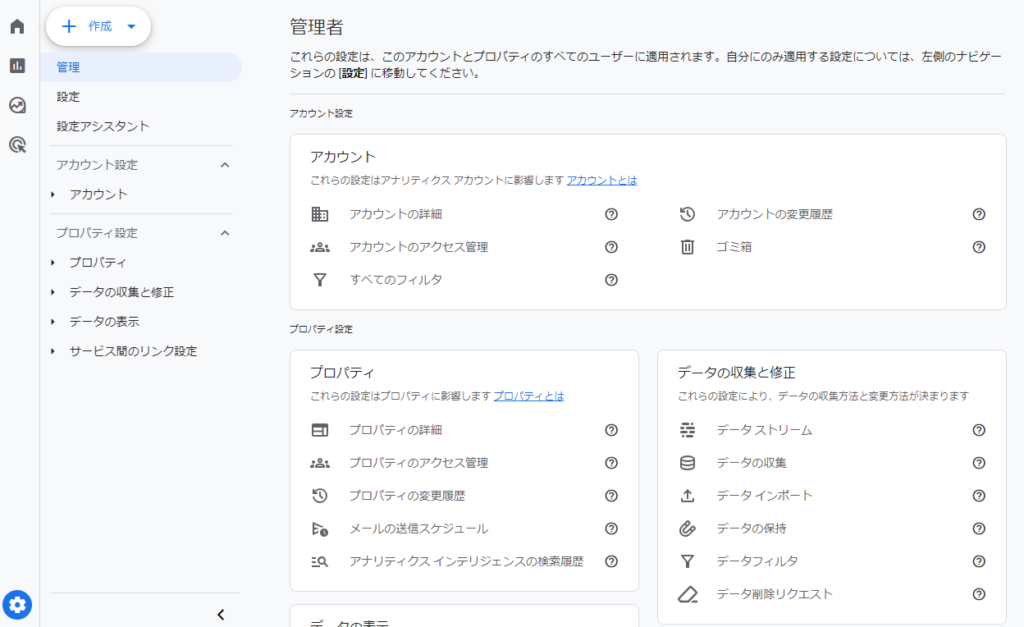Click help icon beside データ ストリーム
This screenshot has width=1024, height=627.
[979, 430]
